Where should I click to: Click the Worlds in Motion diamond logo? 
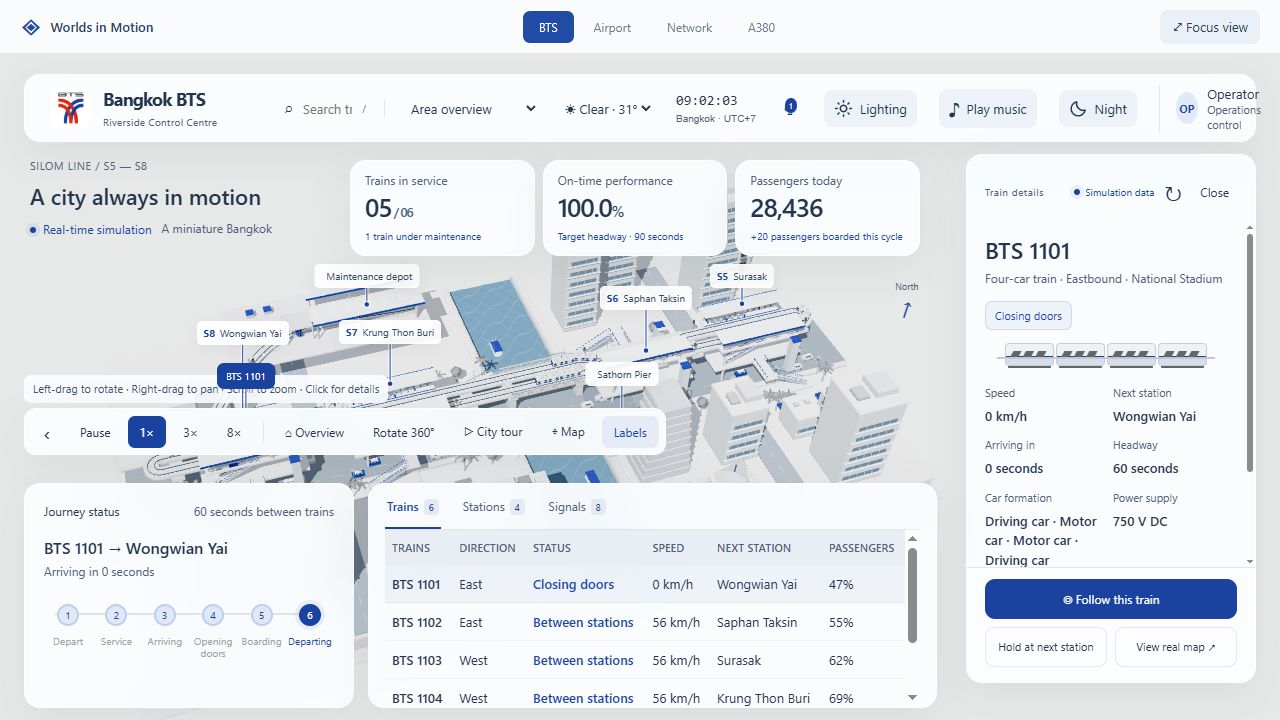(x=31, y=27)
